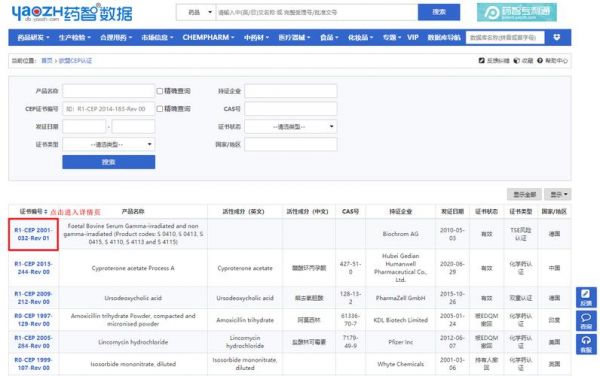Open certificate R1-CEP 2001-032-Rev 01
Image resolution: width=600 pixels, height=376 pixels.
tap(33, 234)
